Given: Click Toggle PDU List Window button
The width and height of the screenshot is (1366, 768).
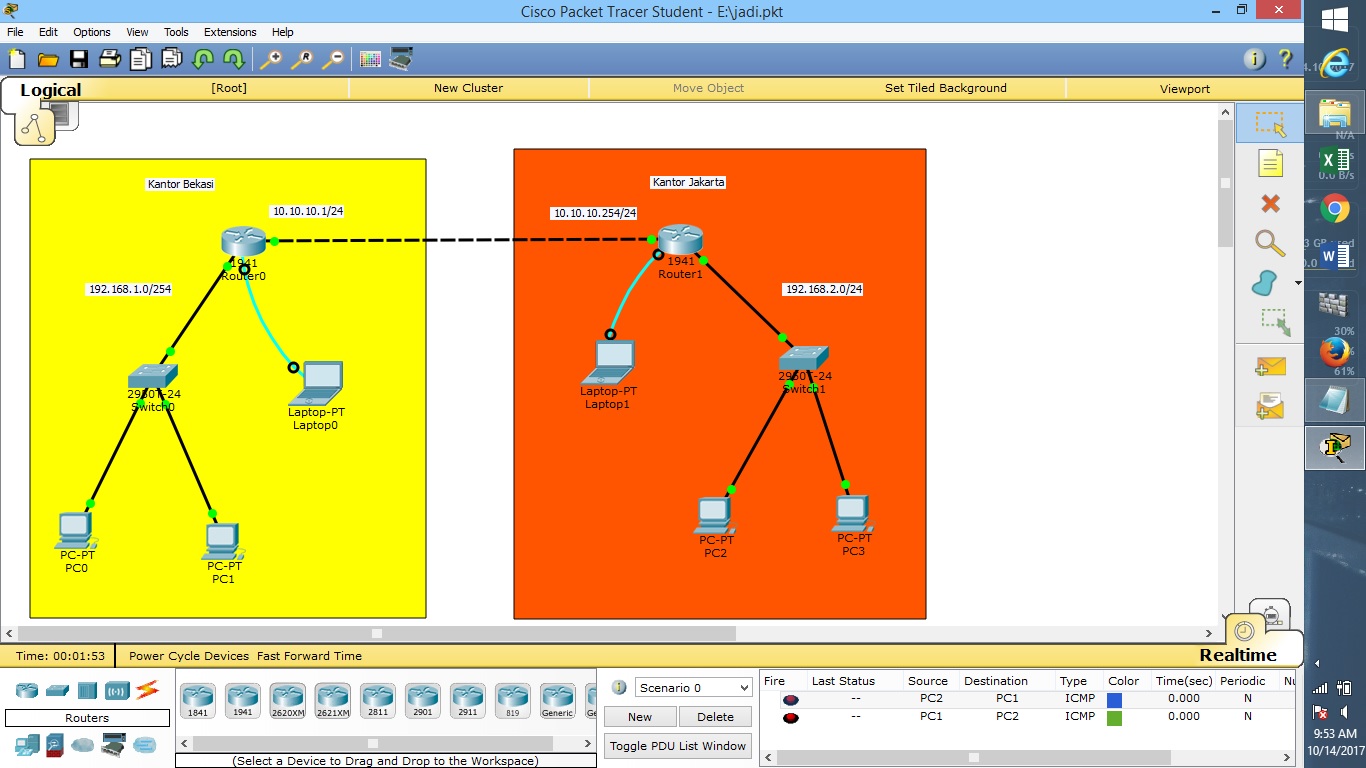Looking at the screenshot, I should pyautogui.click(x=678, y=745).
